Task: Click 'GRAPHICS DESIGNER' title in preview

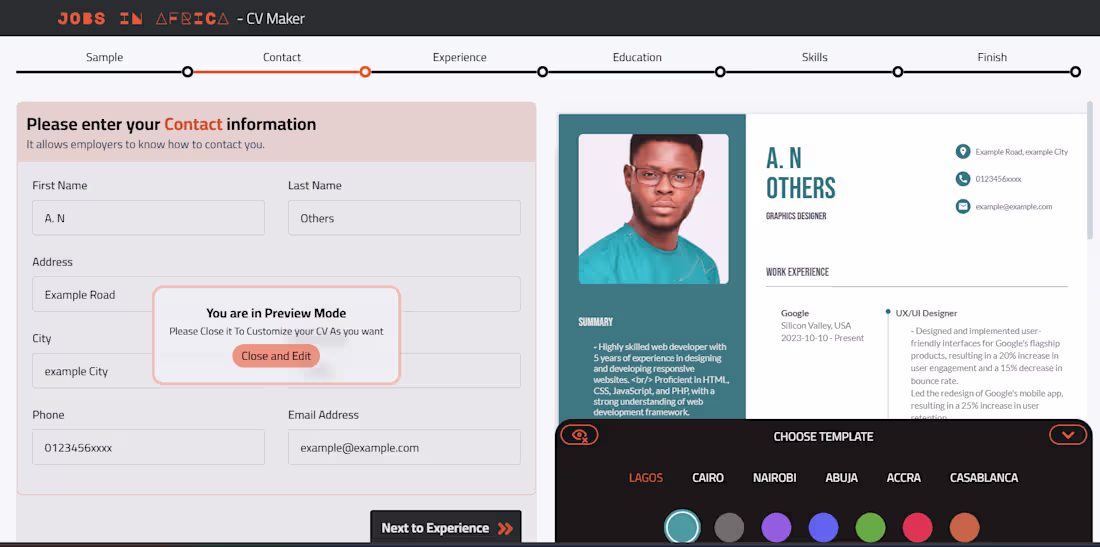Action: 796,216
